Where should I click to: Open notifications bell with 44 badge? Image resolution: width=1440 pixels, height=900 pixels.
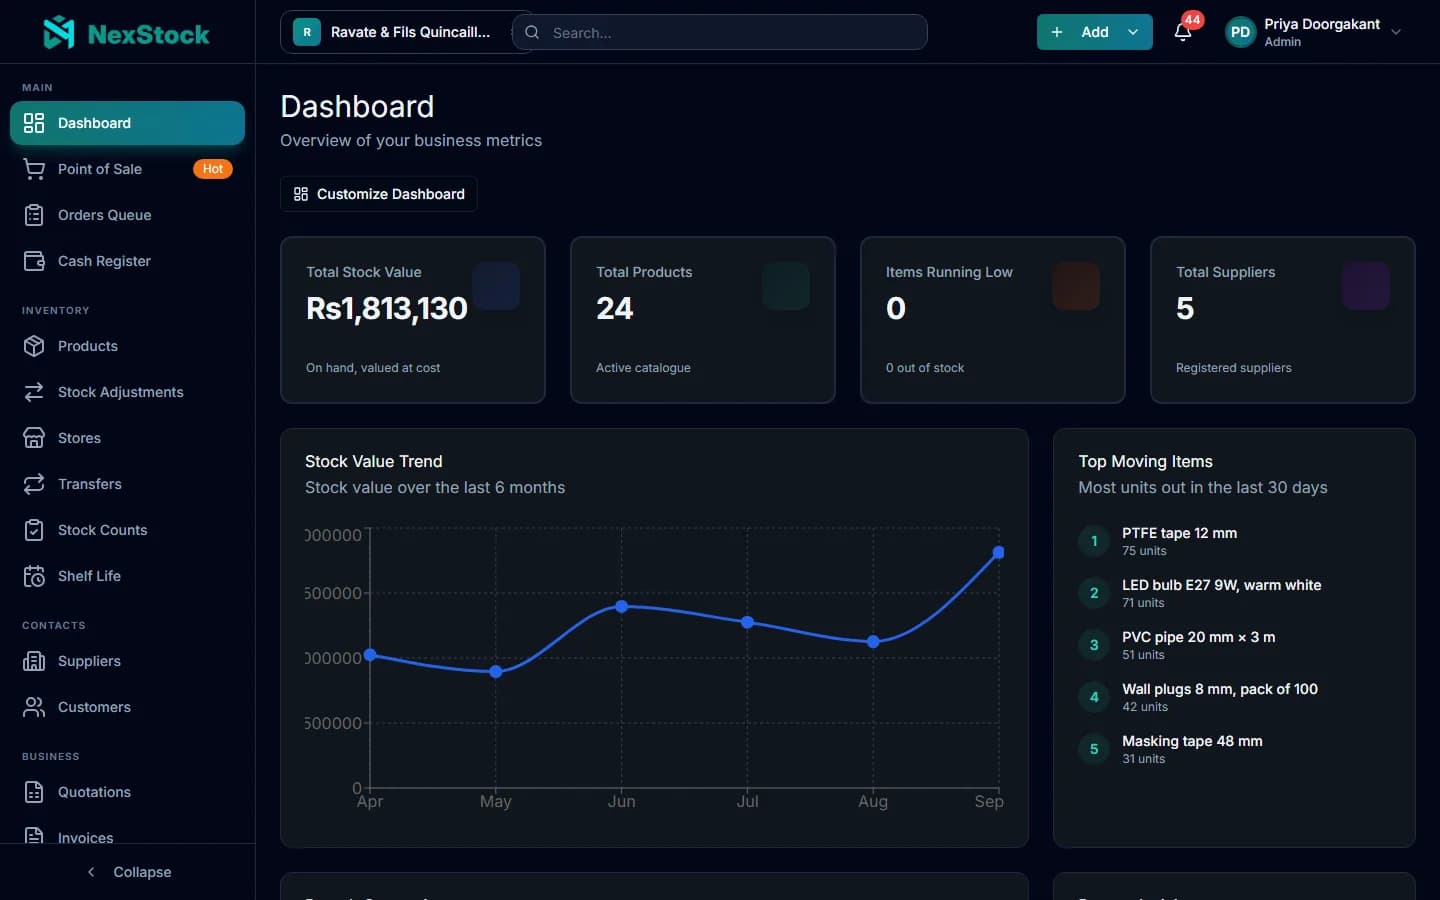(x=1183, y=32)
